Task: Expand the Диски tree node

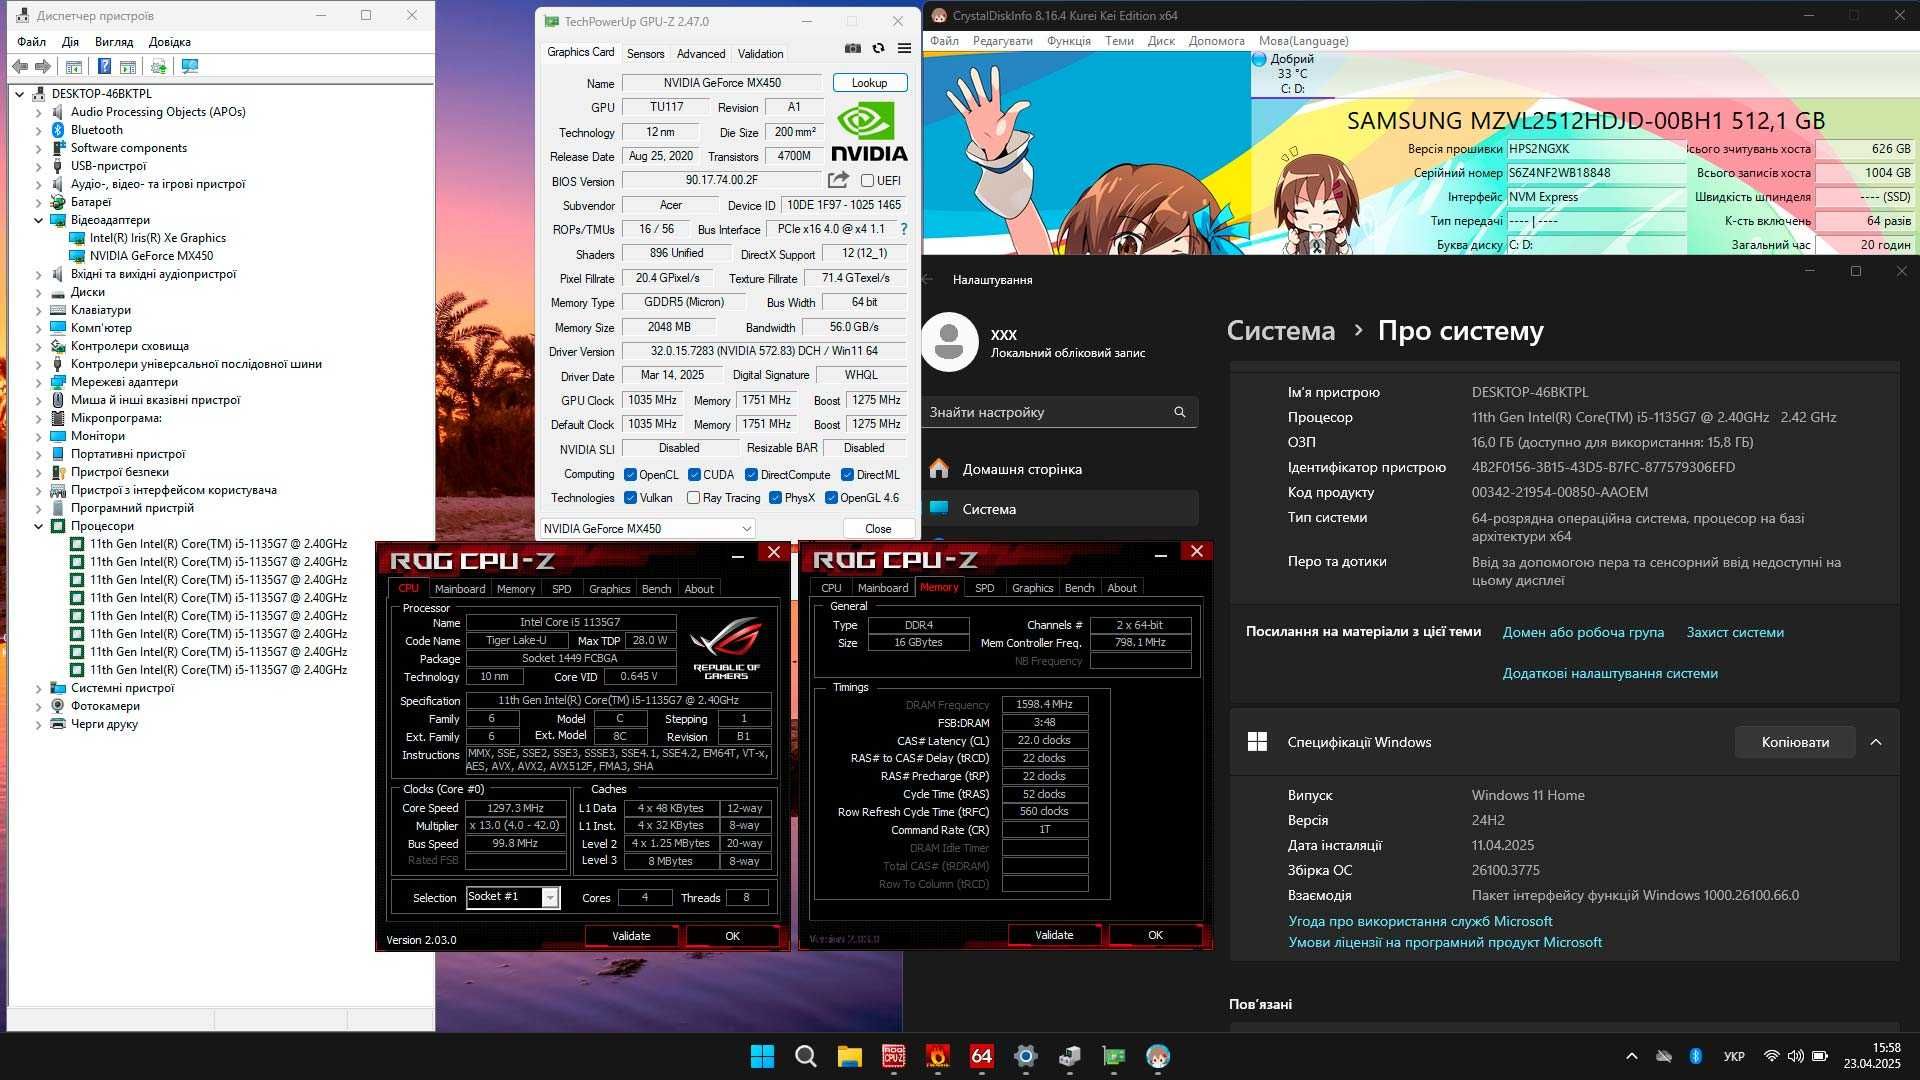Action: [39, 292]
